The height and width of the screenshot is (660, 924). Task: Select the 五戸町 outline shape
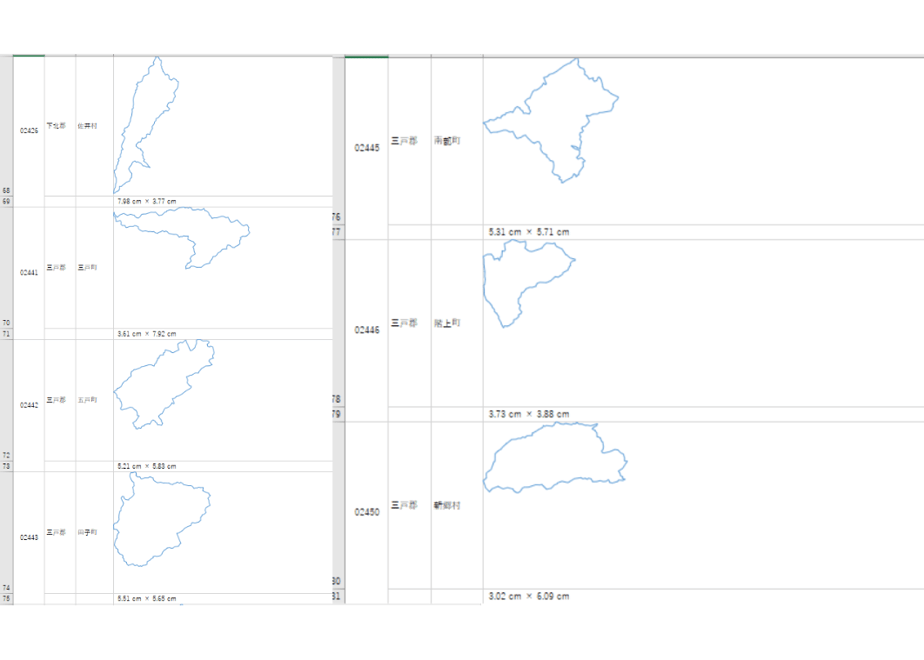tap(164, 384)
